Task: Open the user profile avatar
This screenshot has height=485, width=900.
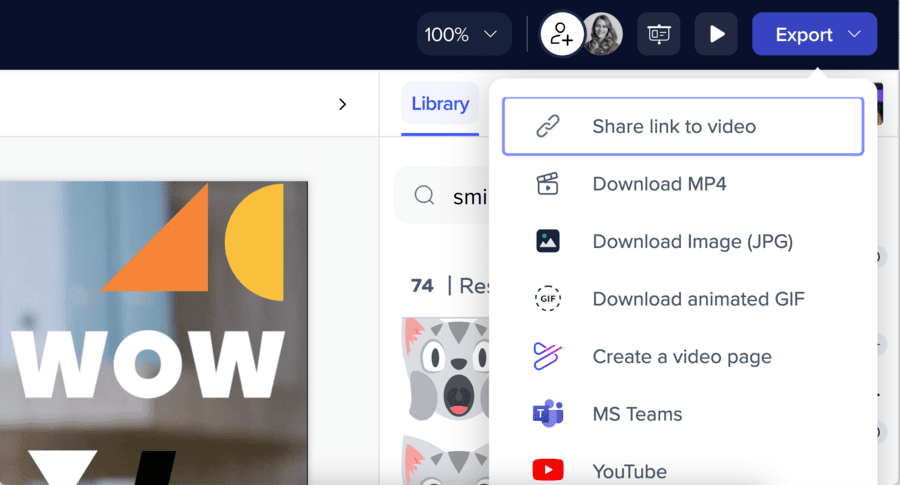Action: click(x=603, y=34)
